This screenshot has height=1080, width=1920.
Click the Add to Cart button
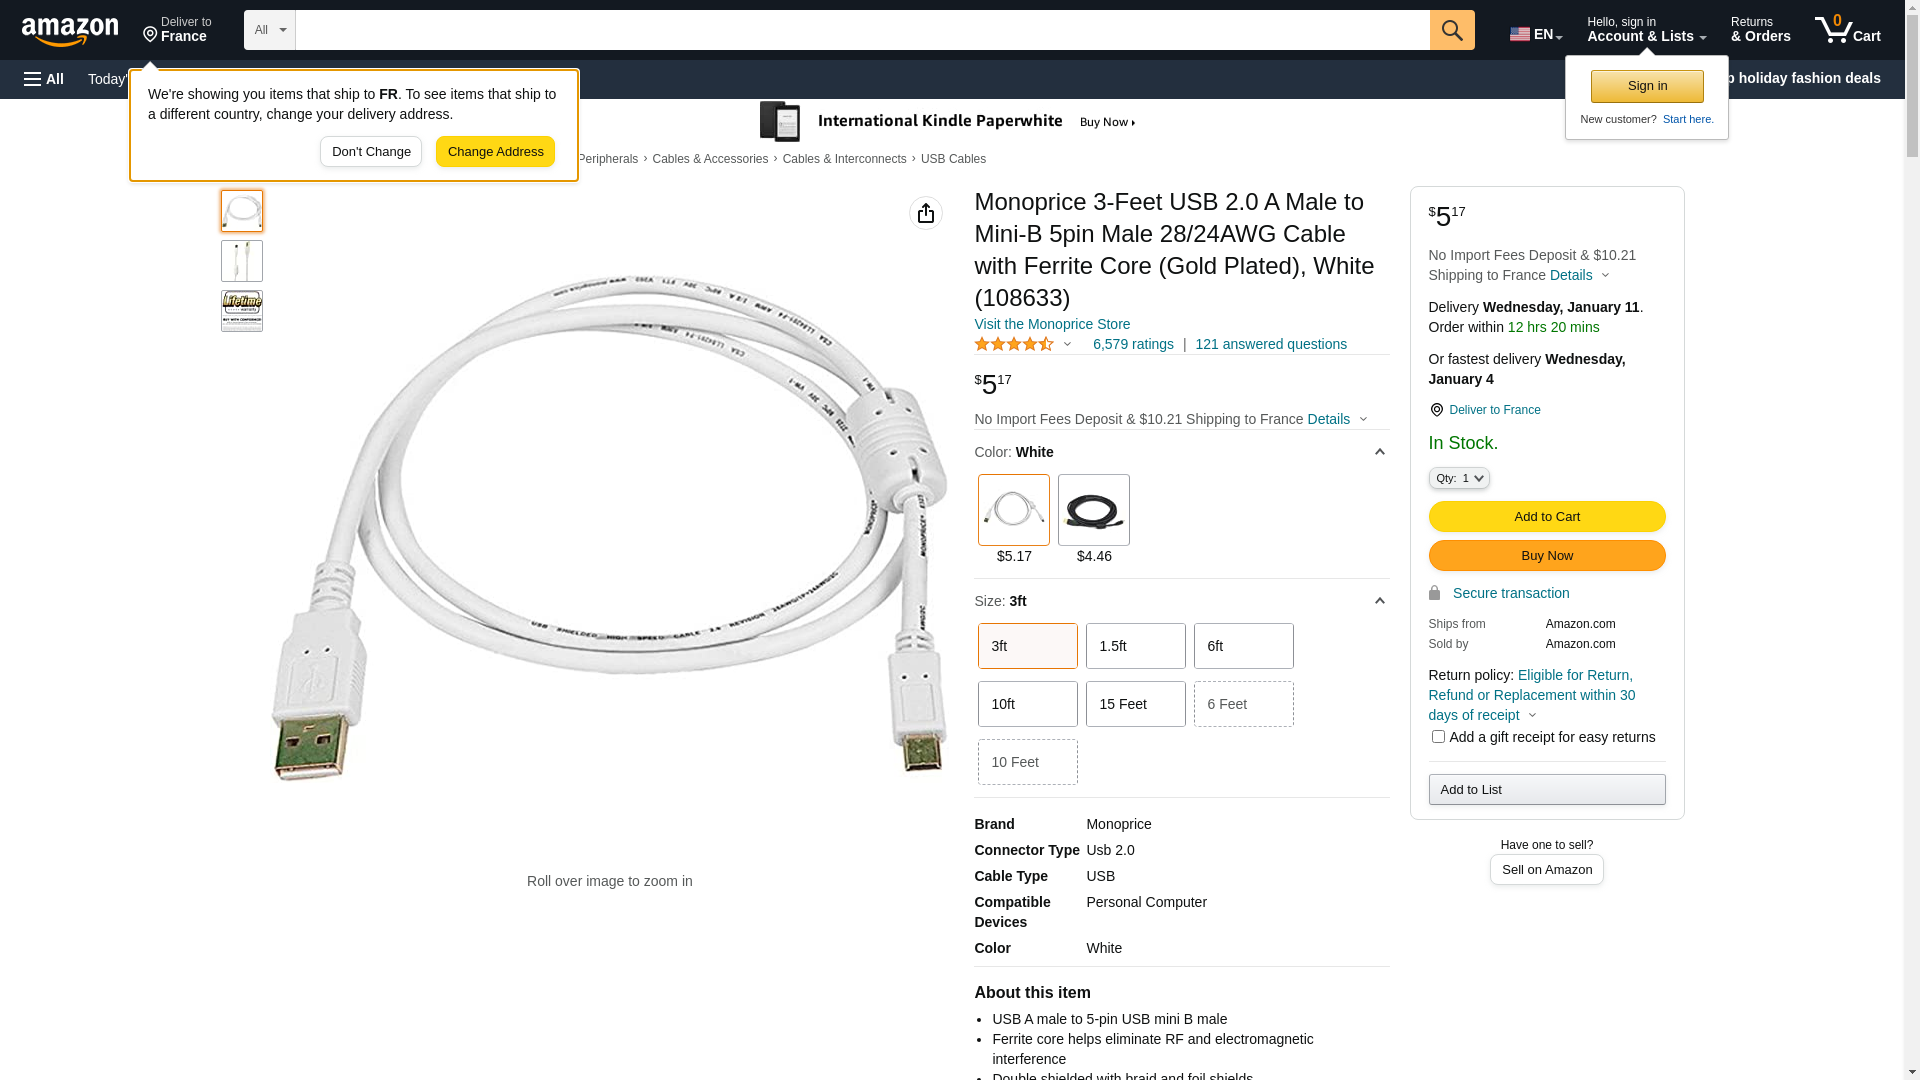1547,517
